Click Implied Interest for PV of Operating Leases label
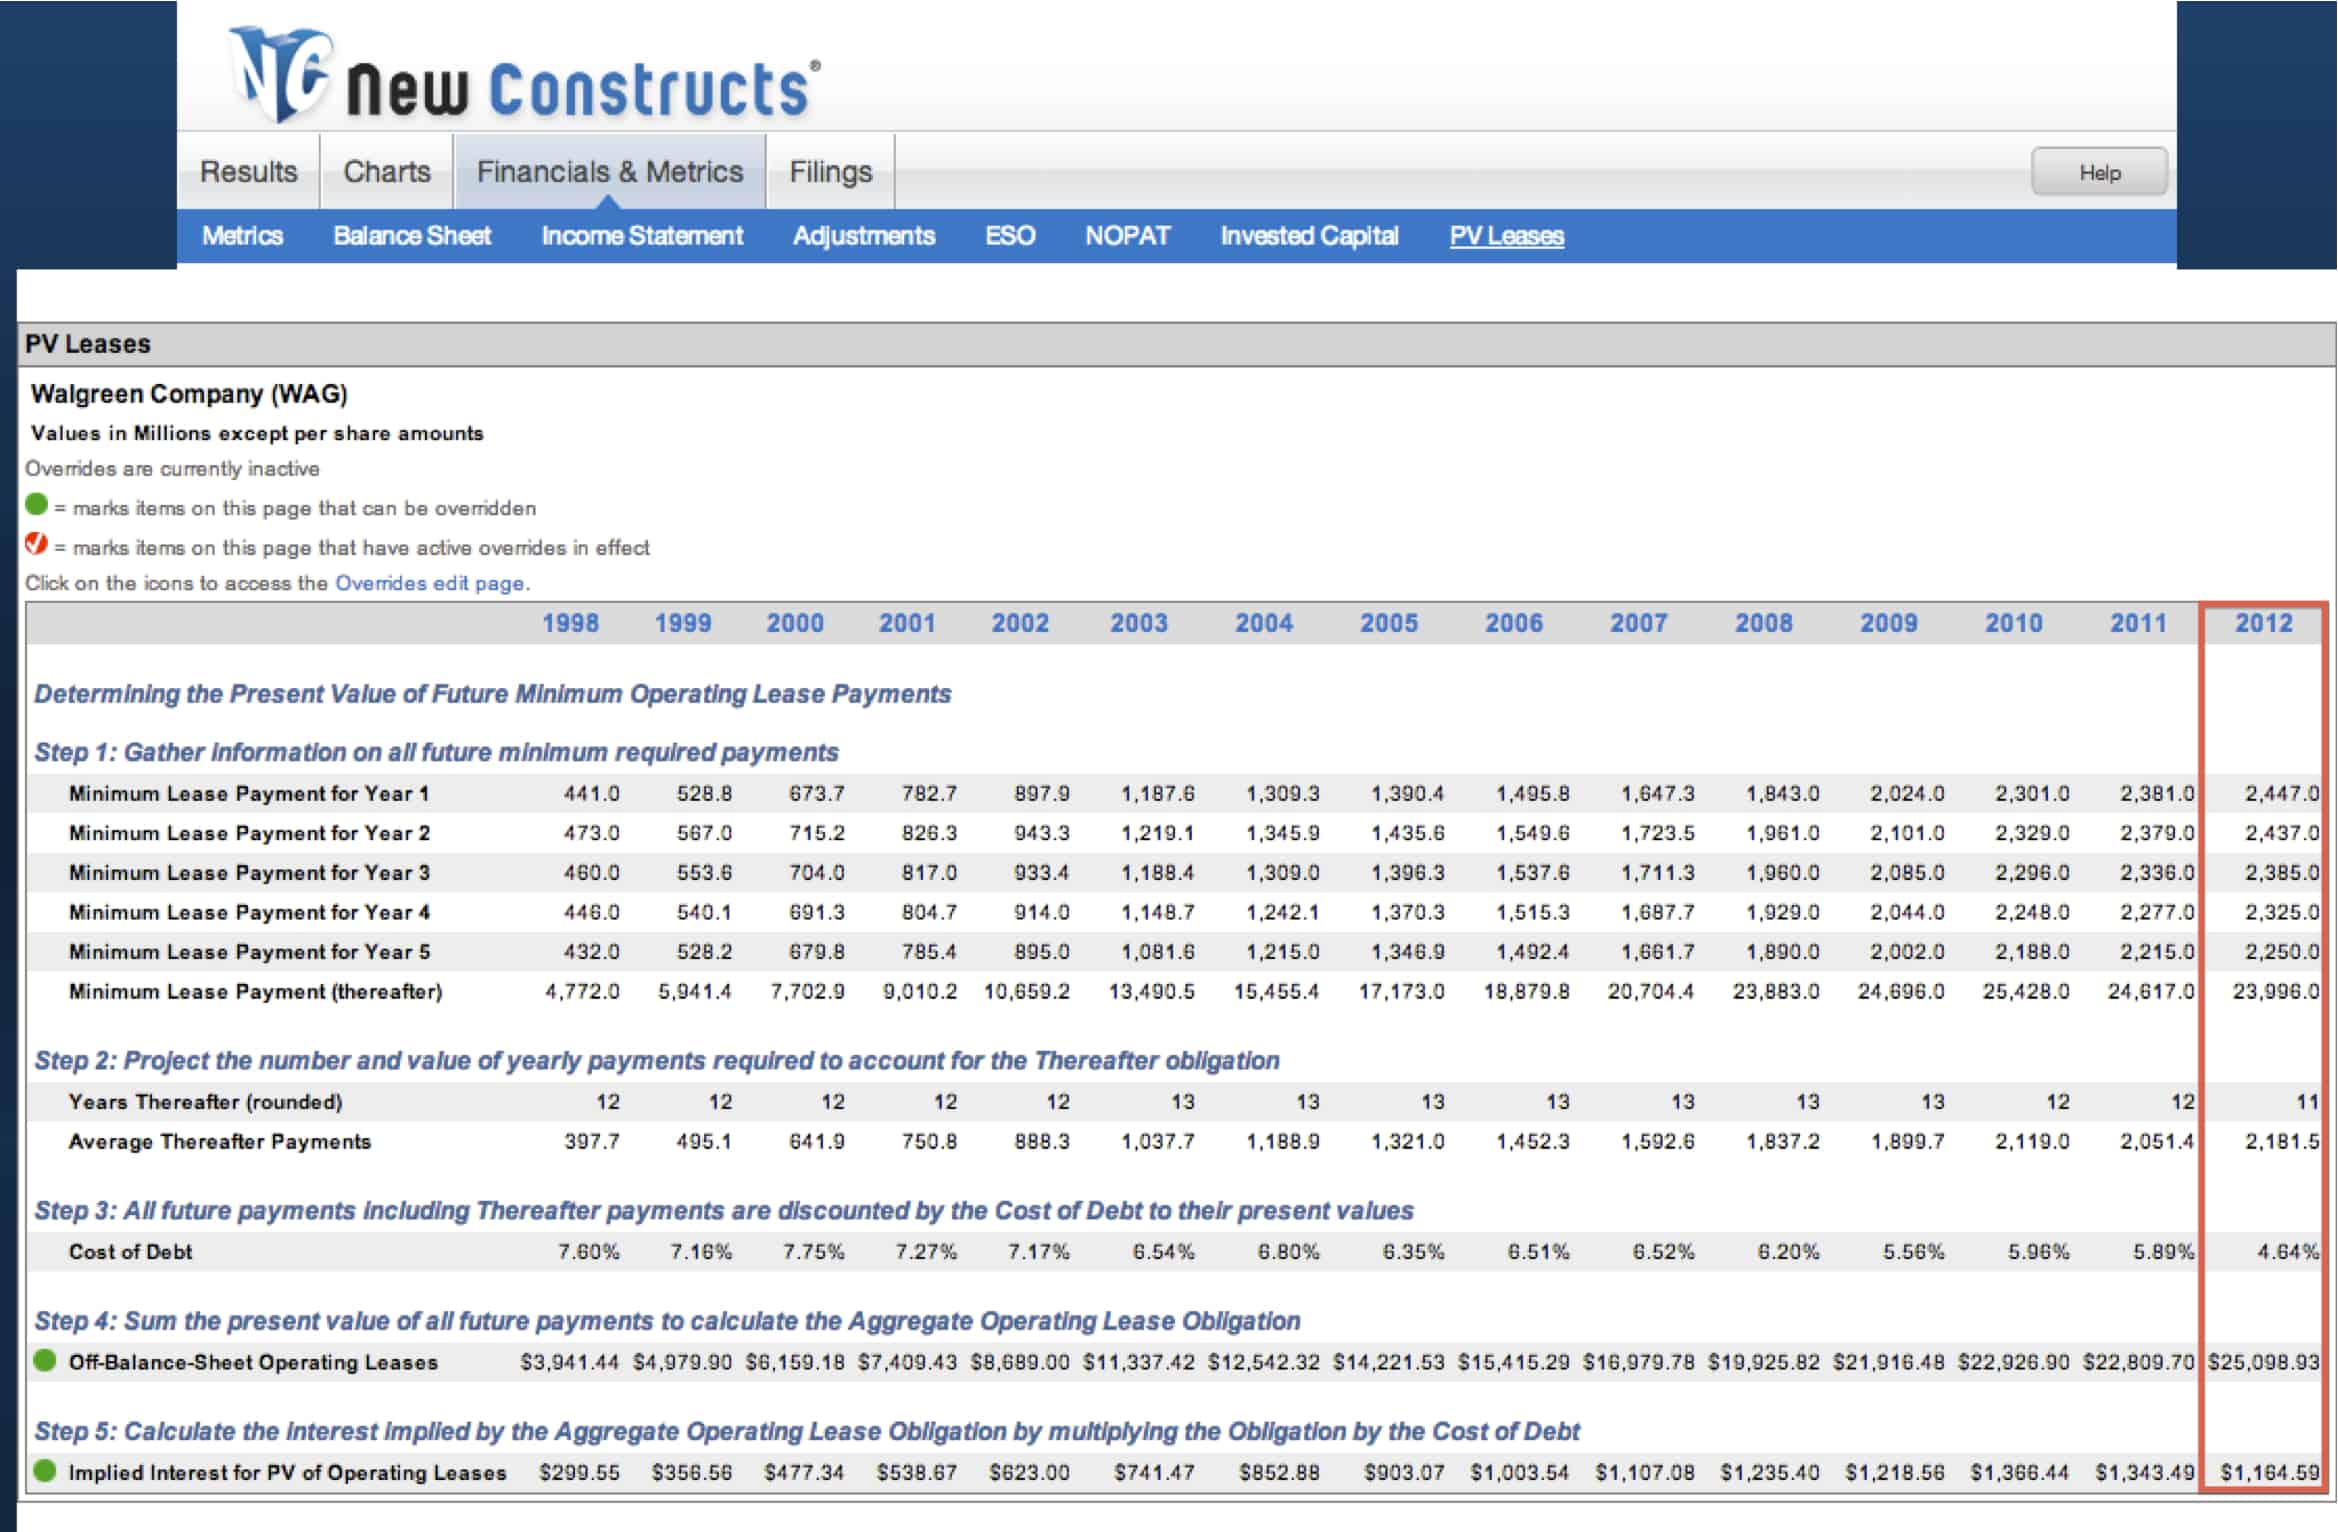 [287, 1472]
